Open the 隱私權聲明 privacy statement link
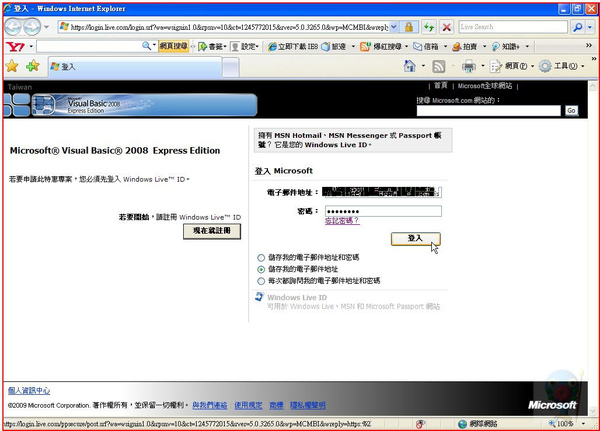The height and width of the screenshot is (431, 600). click(308, 405)
